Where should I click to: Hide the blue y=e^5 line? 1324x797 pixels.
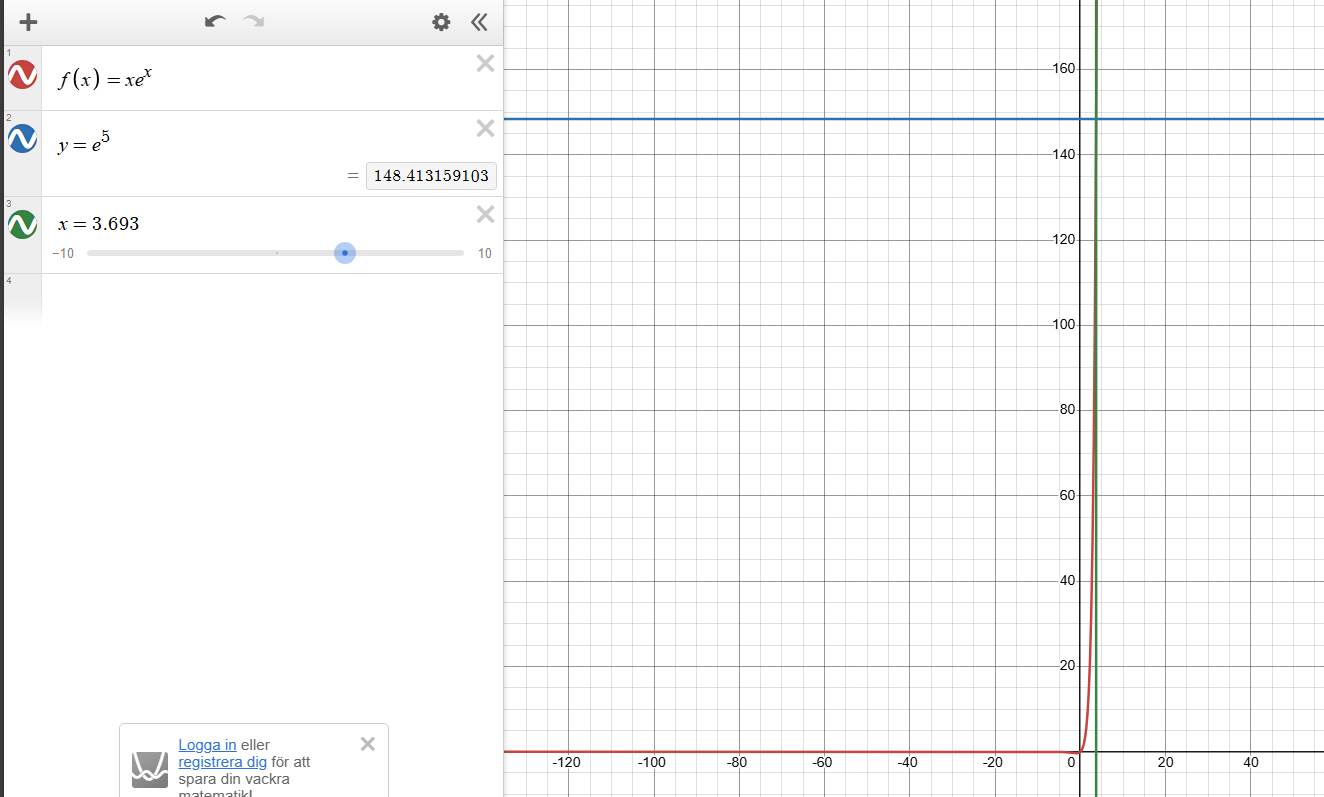(x=22, y=139)
